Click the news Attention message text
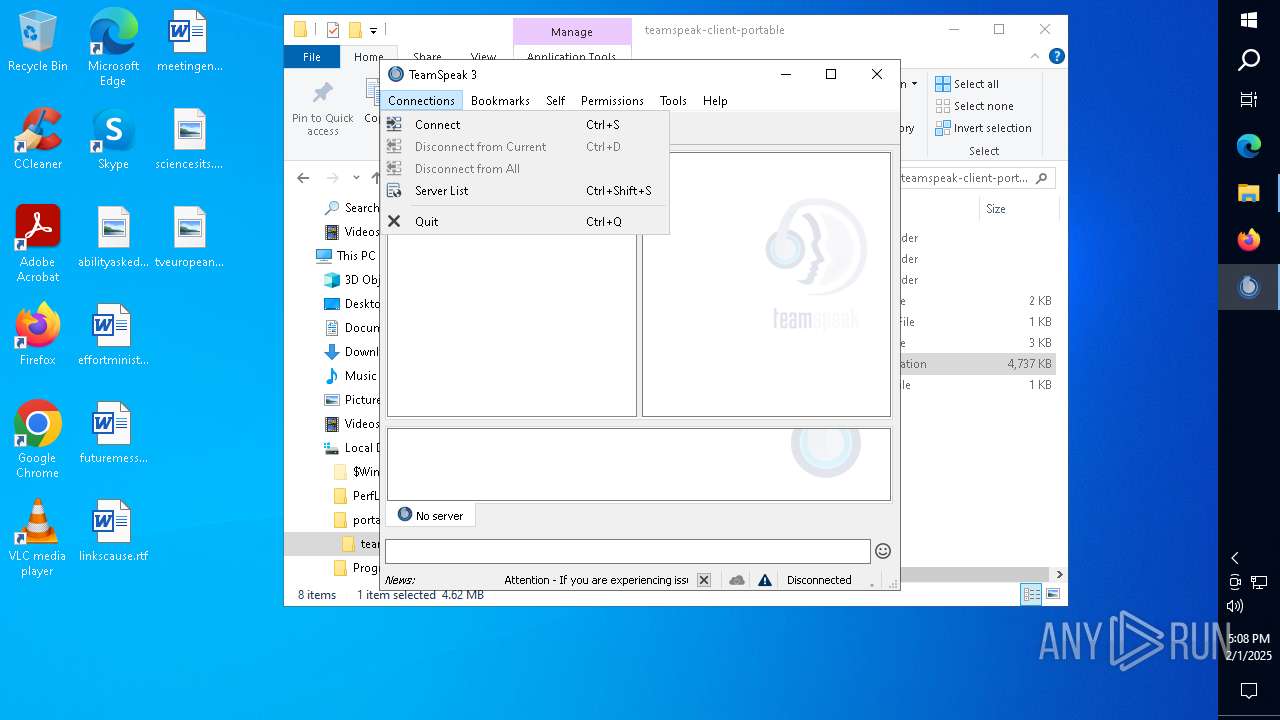 (x=596, y=580)
